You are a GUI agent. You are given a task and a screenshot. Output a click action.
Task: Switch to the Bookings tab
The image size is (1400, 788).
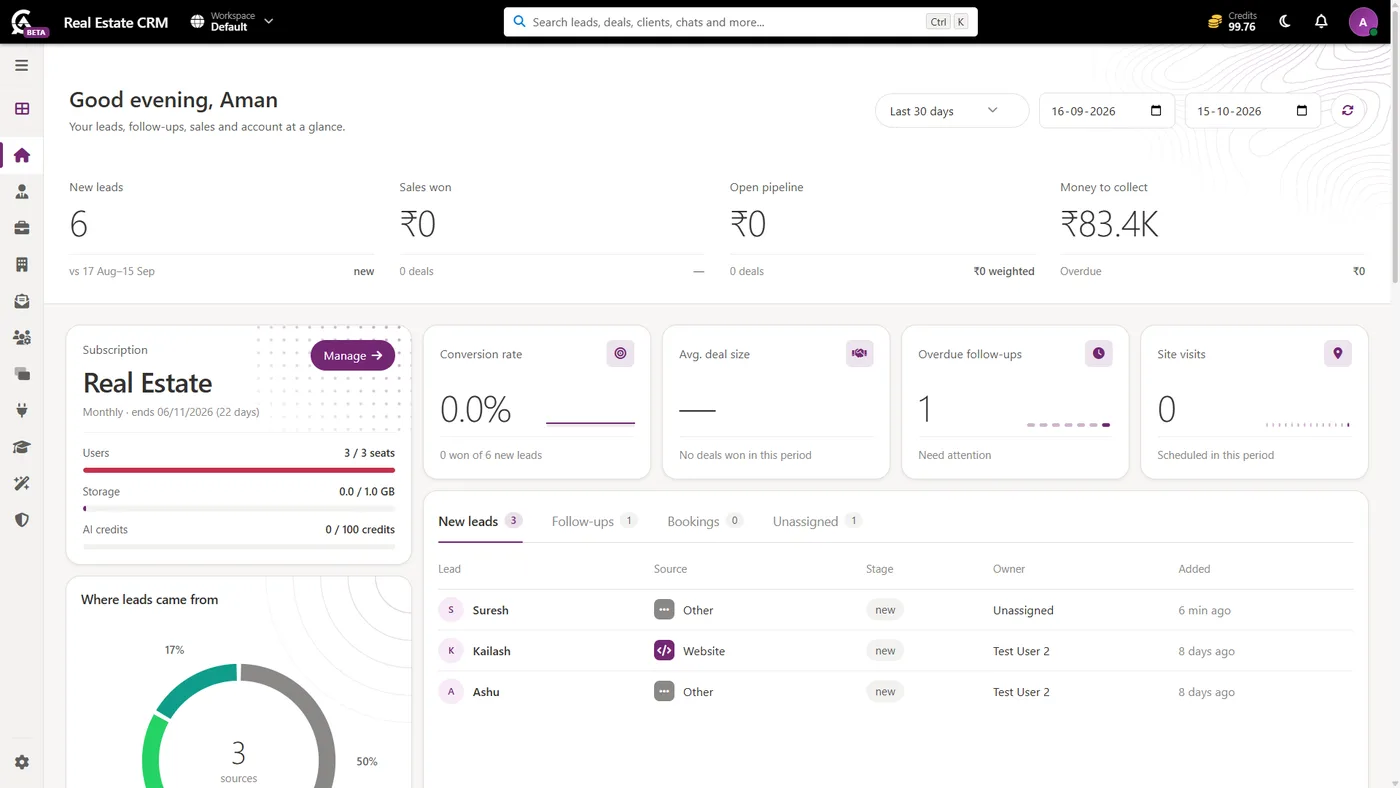click(x=705, y=521)
